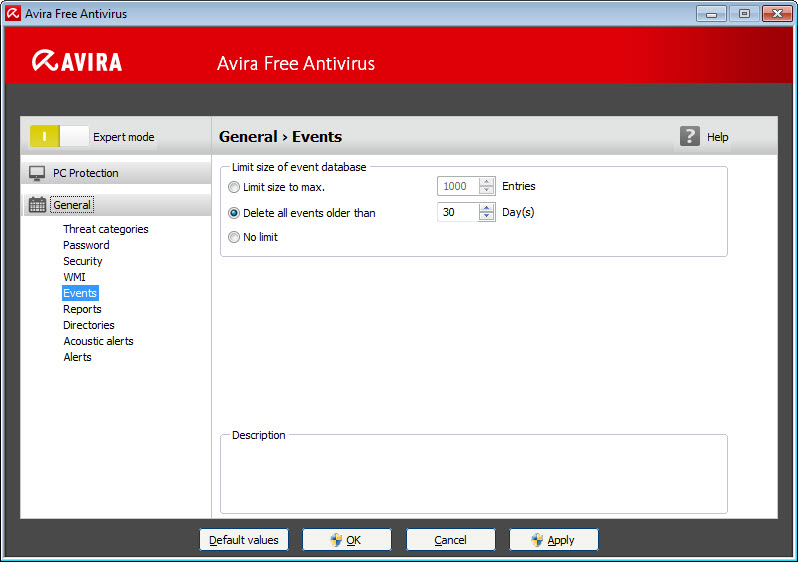Open the Help link text
The height and width of the screenshot is (562, 798).
[x=718, y=137]
